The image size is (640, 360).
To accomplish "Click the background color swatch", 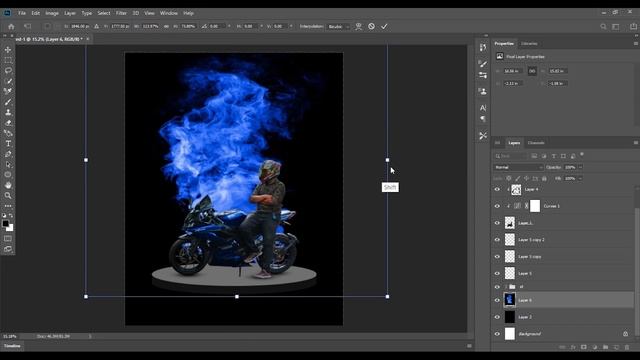I will (10, 228).
